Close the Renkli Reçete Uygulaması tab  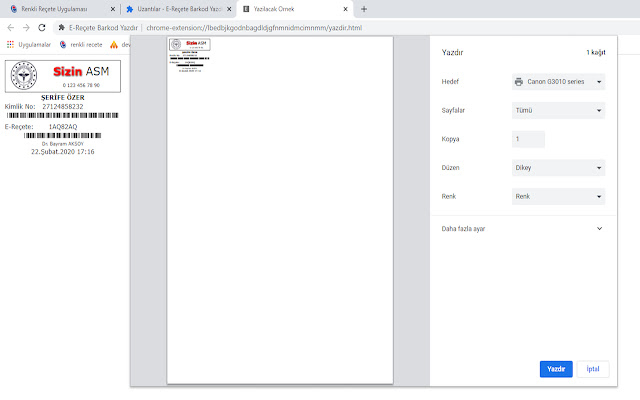point(113,9)
